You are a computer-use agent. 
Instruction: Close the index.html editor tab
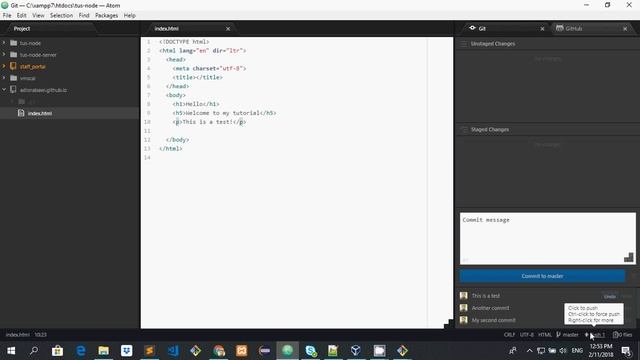click(x=228, y=29)
